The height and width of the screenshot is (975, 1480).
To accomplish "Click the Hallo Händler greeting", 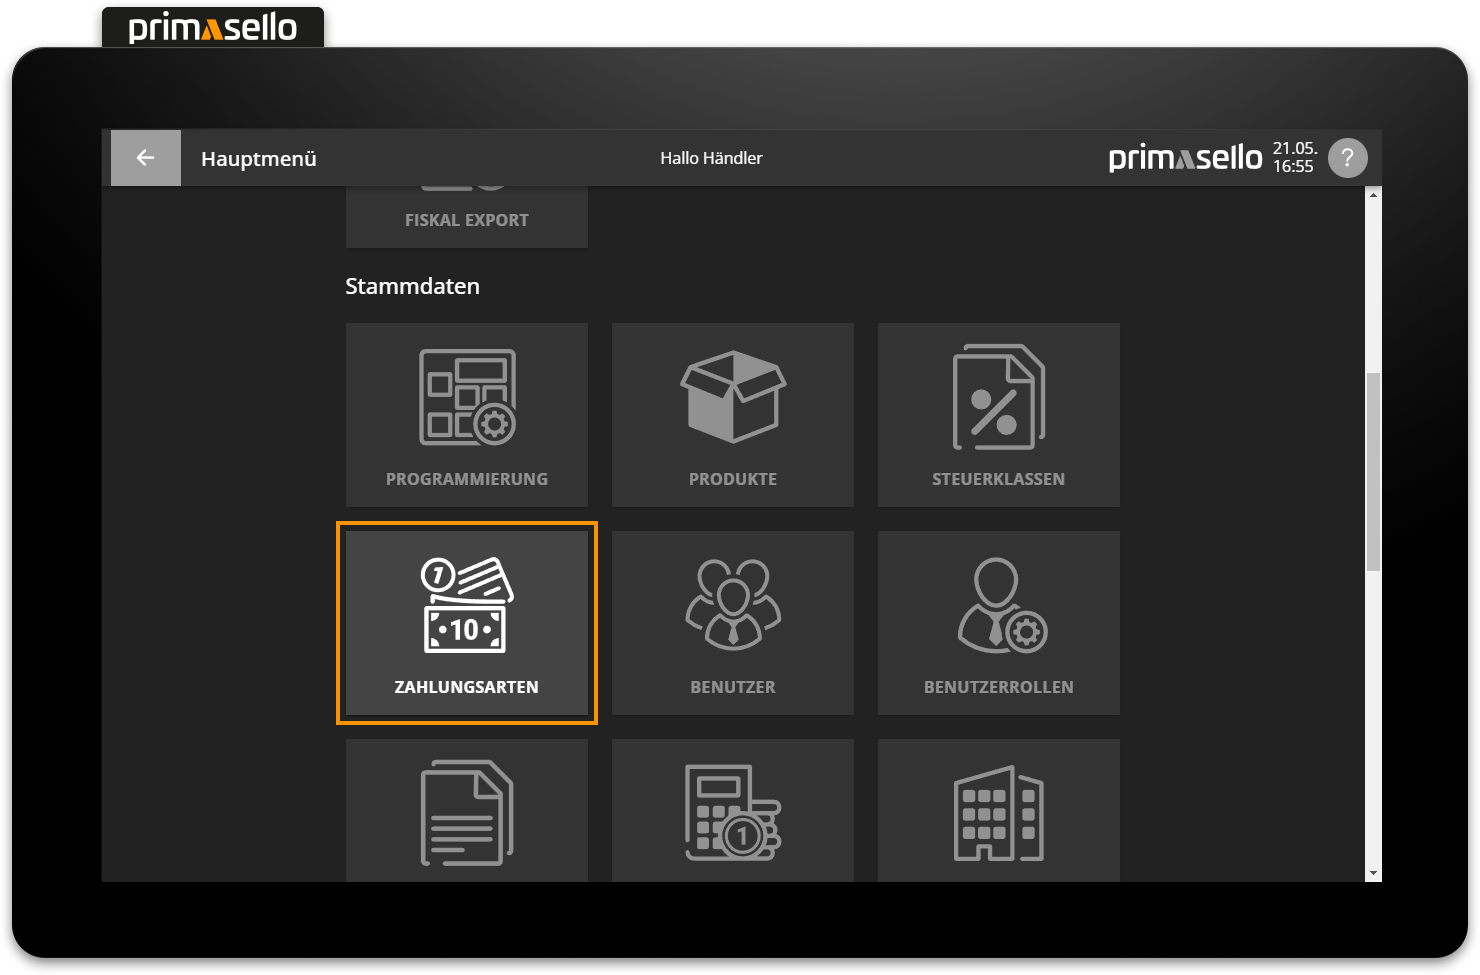I will tap(711, 158).
